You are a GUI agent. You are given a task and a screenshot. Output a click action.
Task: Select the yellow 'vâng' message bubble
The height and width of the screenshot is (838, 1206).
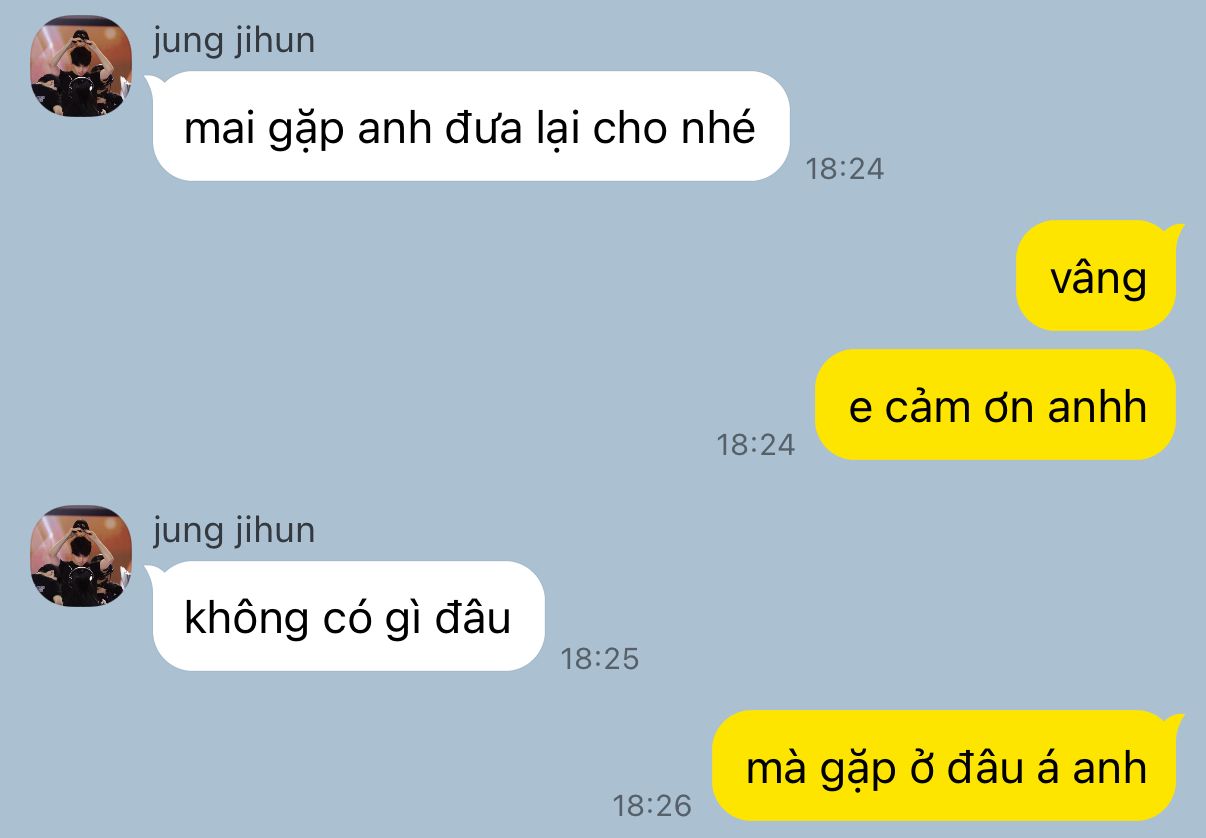(1098, 275)
